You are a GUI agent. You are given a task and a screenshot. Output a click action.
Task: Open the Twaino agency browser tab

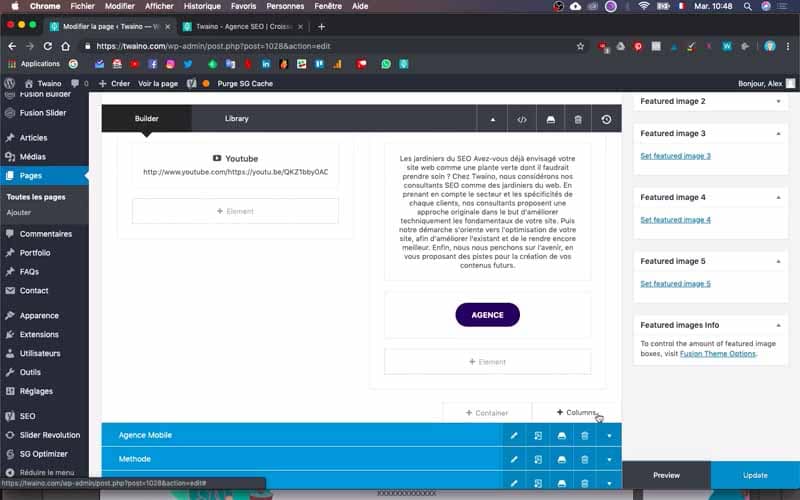(243, 27)
